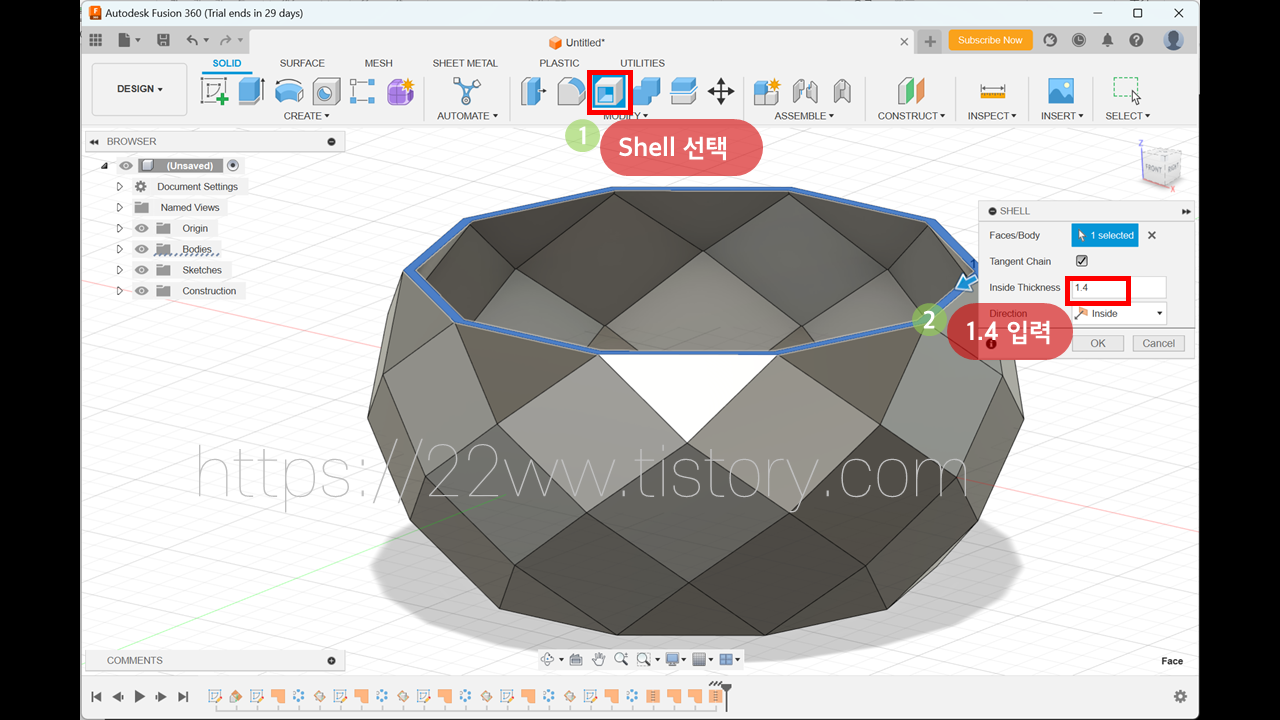Viewport: 1280px width, 720px height.
Task: Open the data panel grid icon
Action: pos(96,40)
